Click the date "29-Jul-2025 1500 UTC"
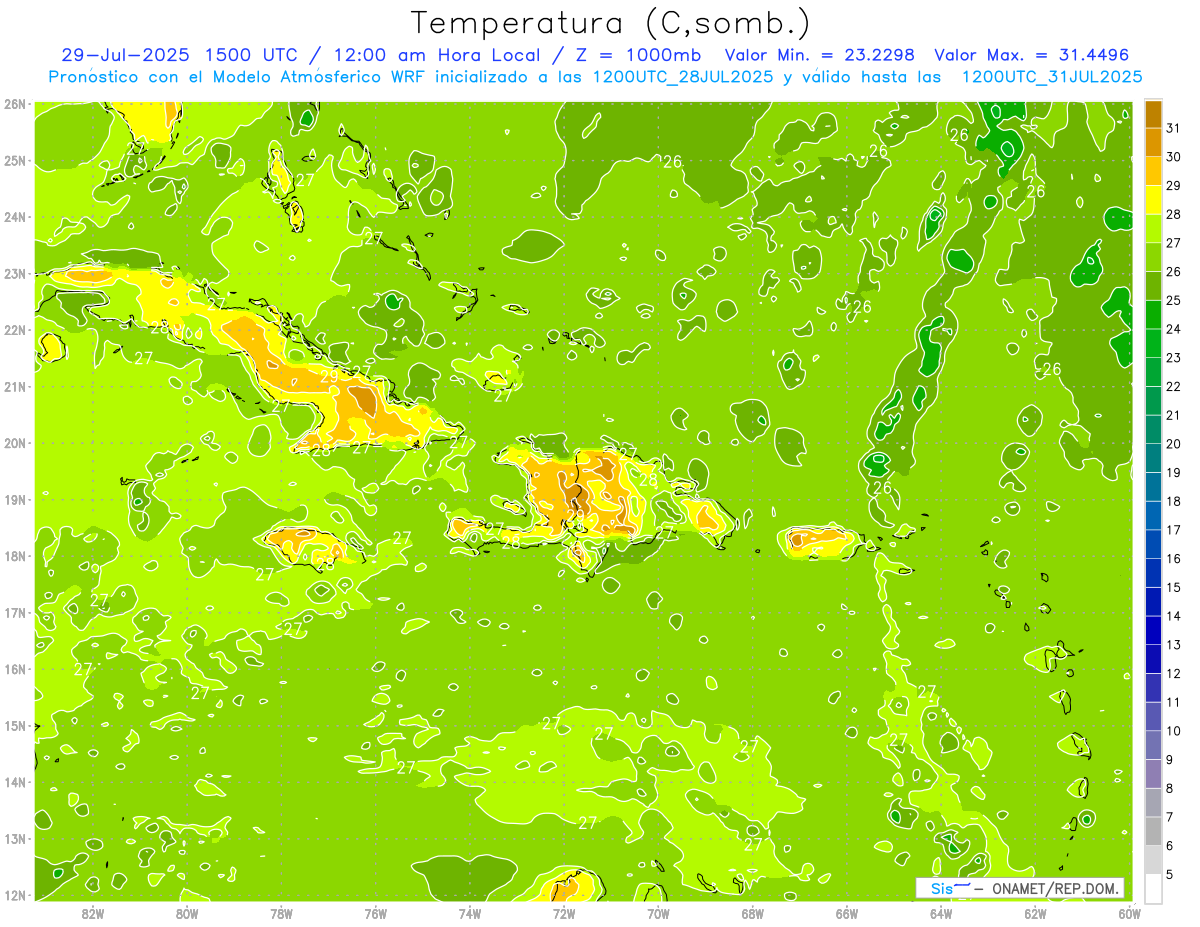Image resolution: width=1200 pixels, height=927 pixels. pos(179,54)
